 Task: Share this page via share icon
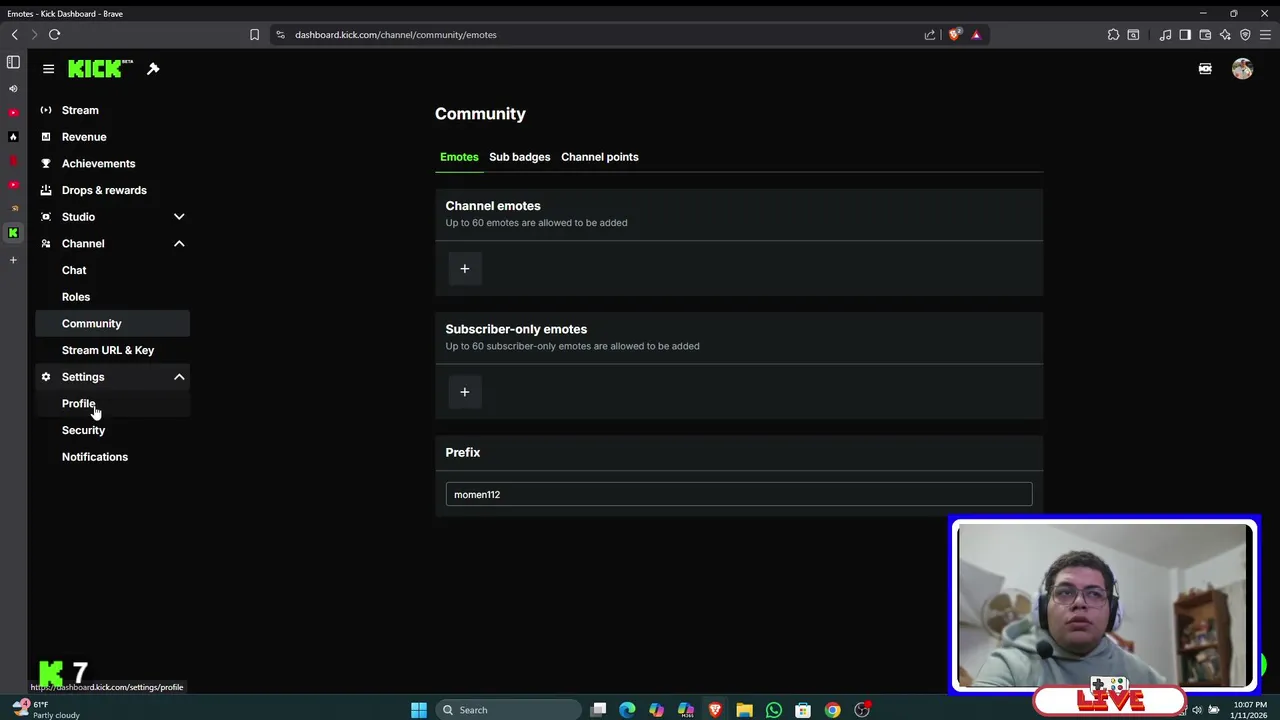click(x=930, y=34)
